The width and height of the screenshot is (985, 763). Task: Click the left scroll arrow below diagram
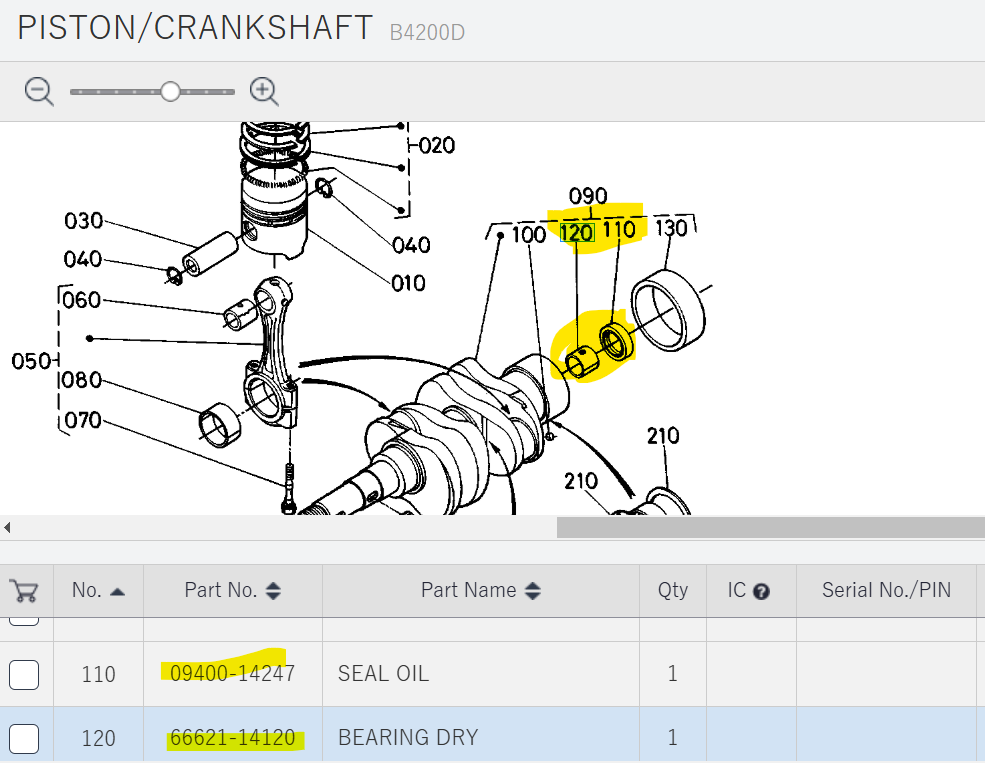pyautogui.click(x=8, y=527)
